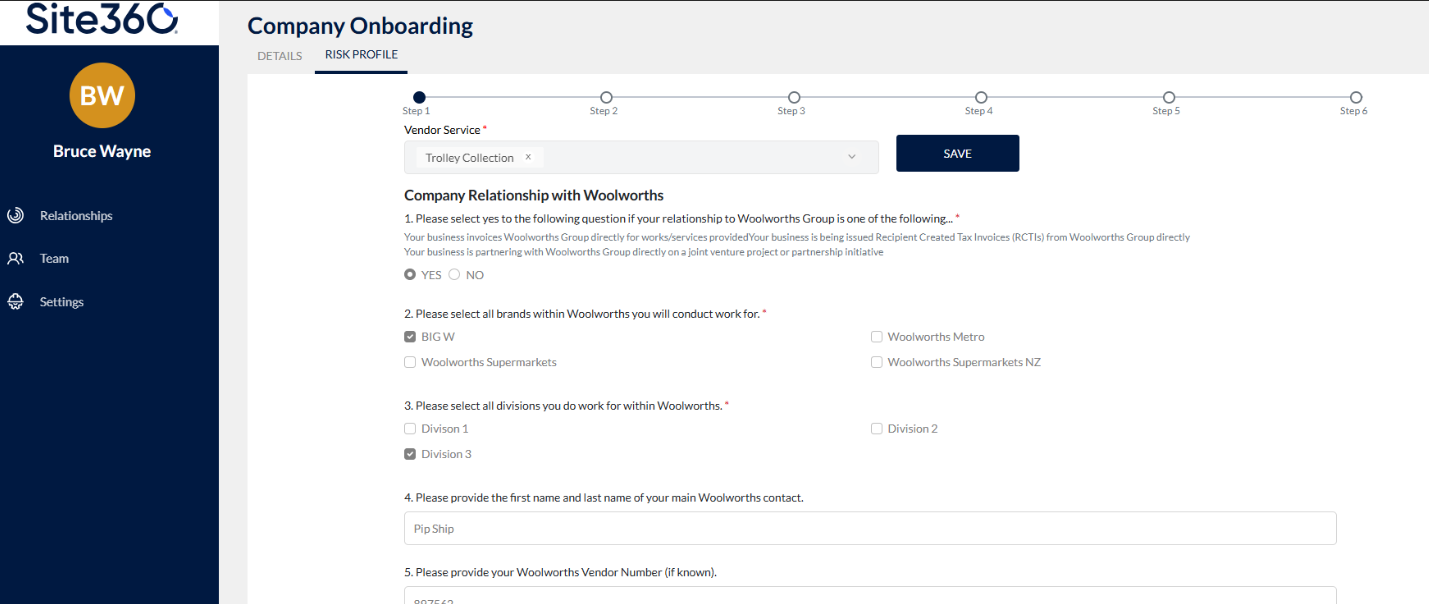Click the Woolworths Vendor Number field

870,595
